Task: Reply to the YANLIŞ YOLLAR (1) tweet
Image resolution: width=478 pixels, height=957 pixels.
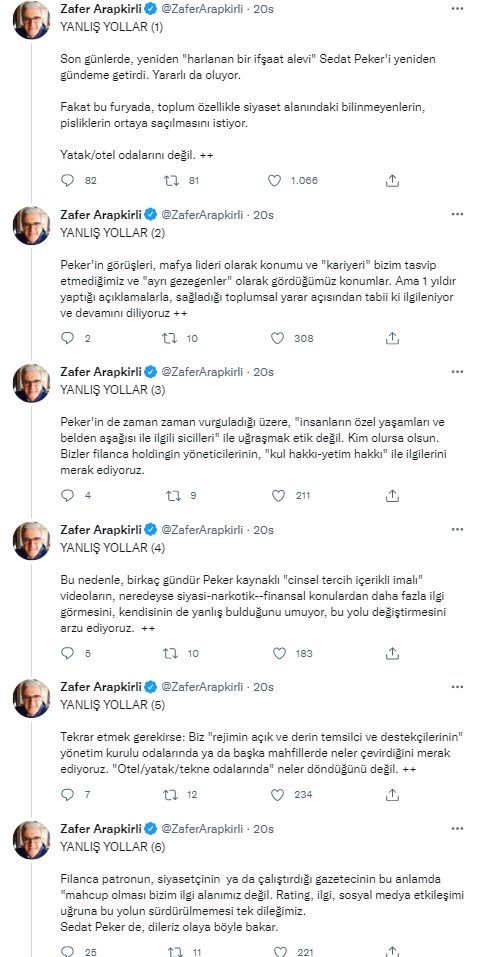Action: tap(68, 181)
